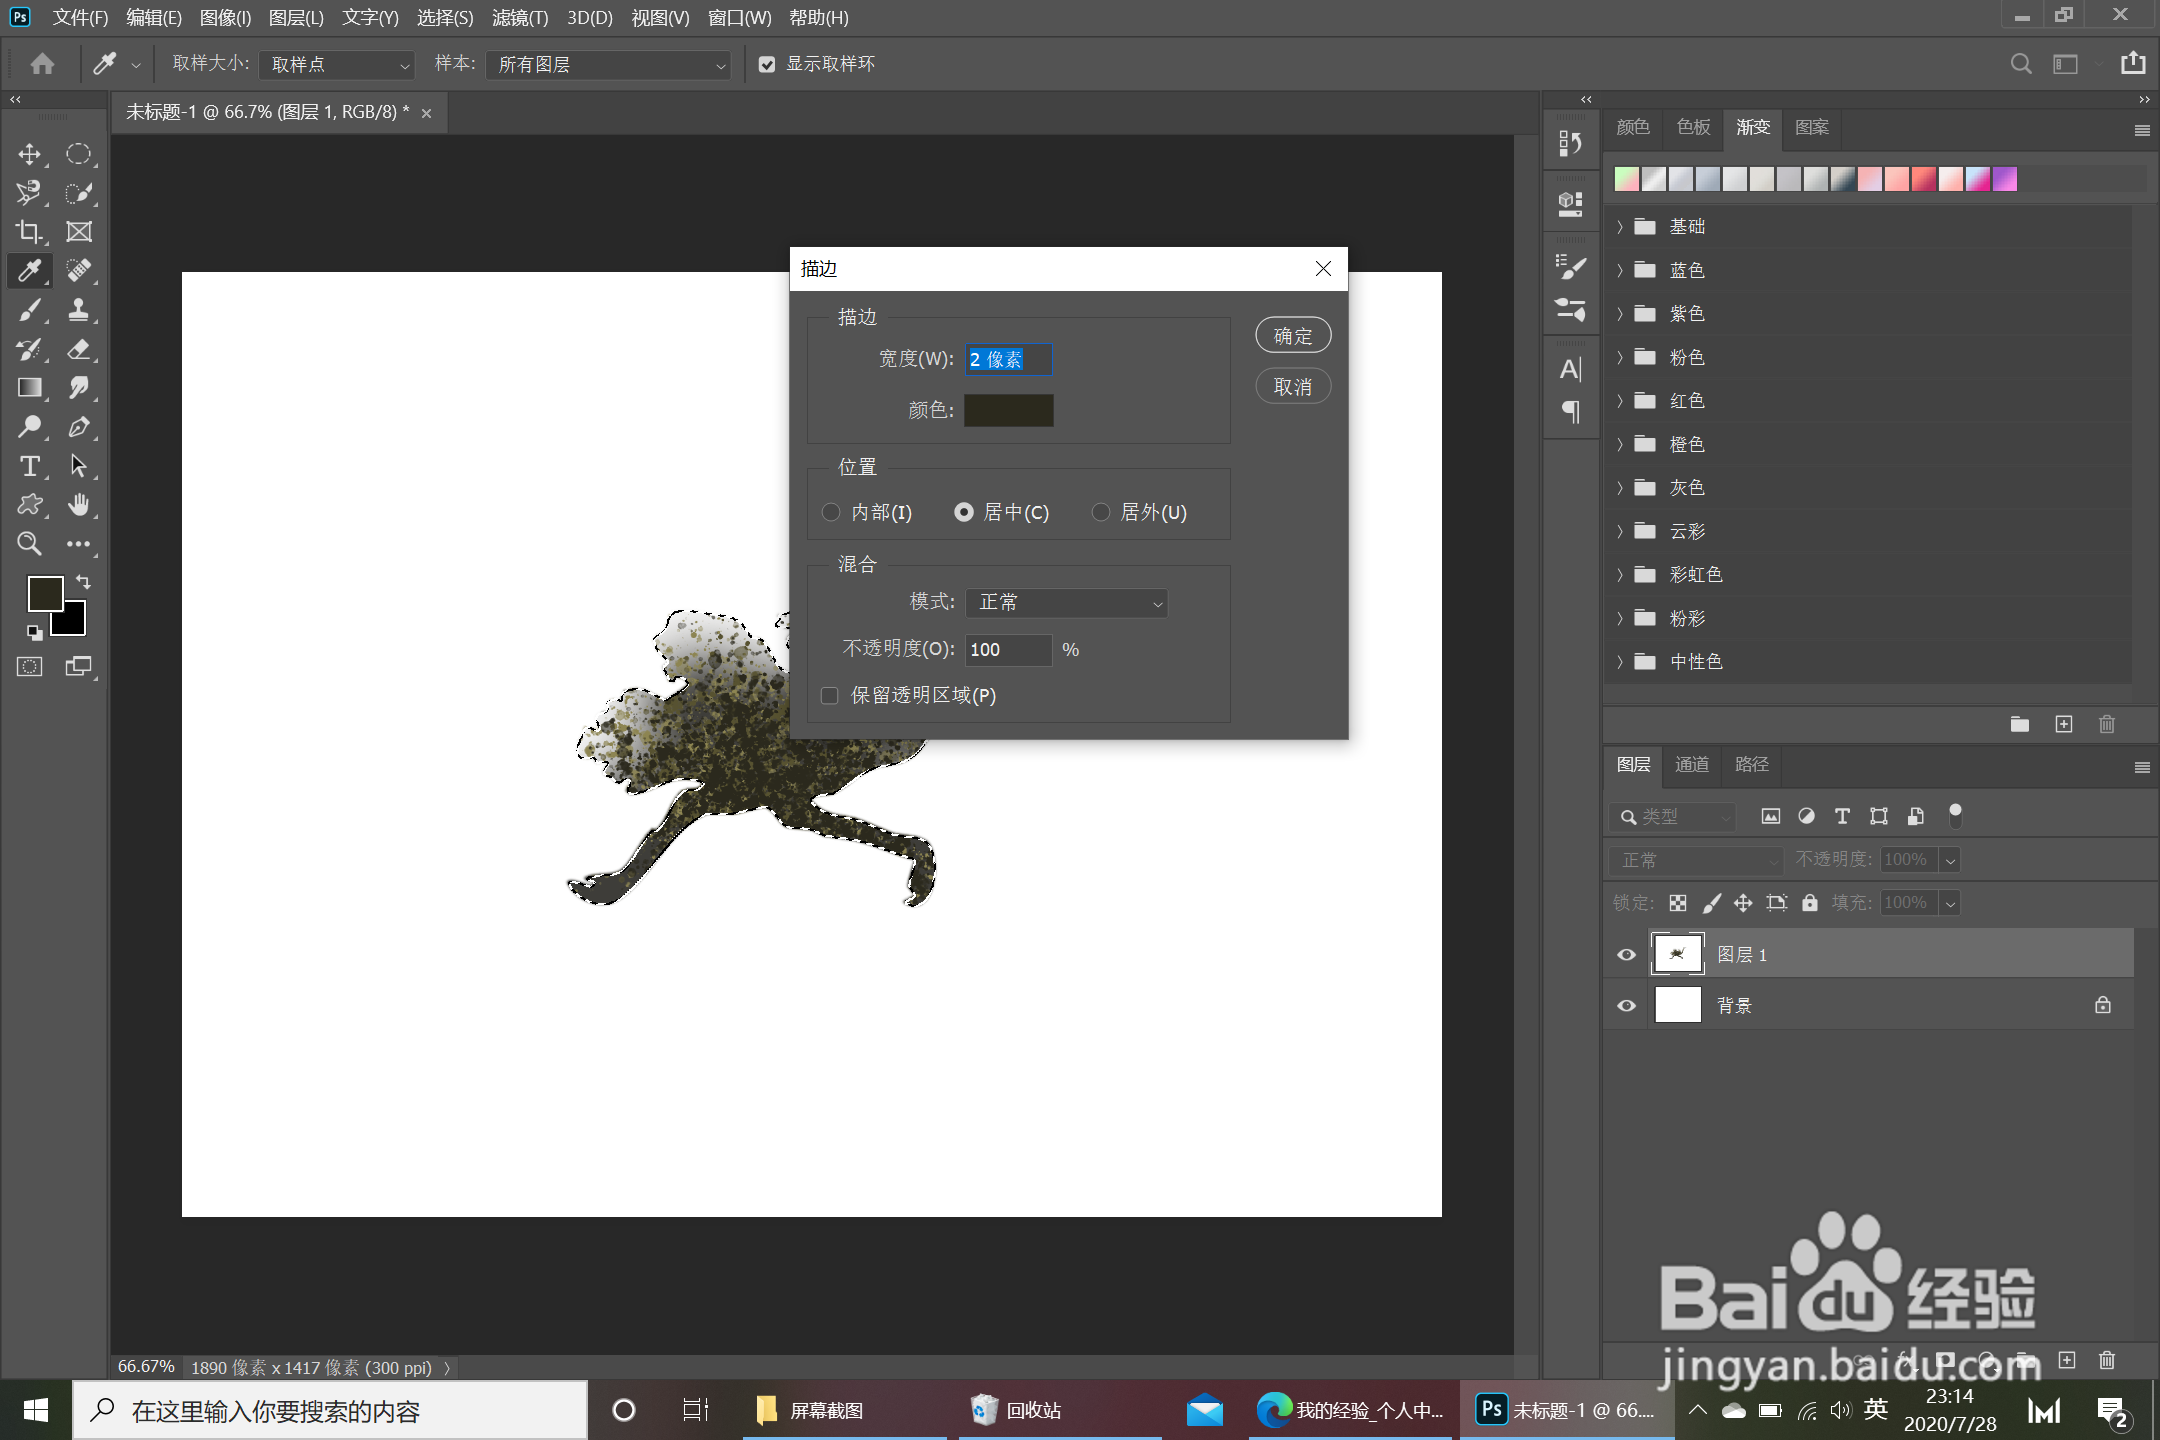The image size is (2160, 1440).
Task: Hide the 图层 1 layer visibility
Action: click(1627, 954)
